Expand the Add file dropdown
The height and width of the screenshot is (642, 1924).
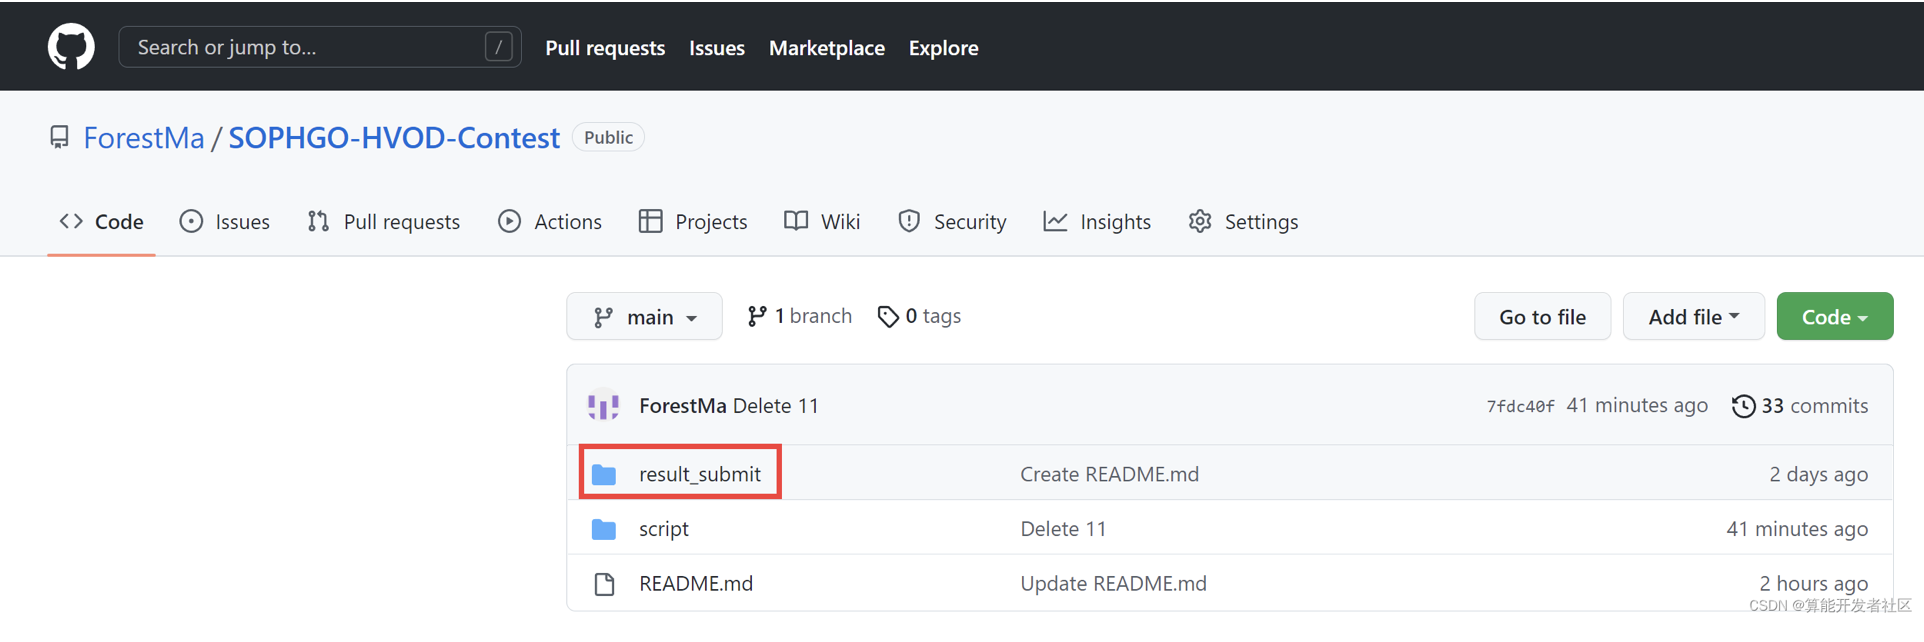pyautogui.click(x=1693, y=317)
